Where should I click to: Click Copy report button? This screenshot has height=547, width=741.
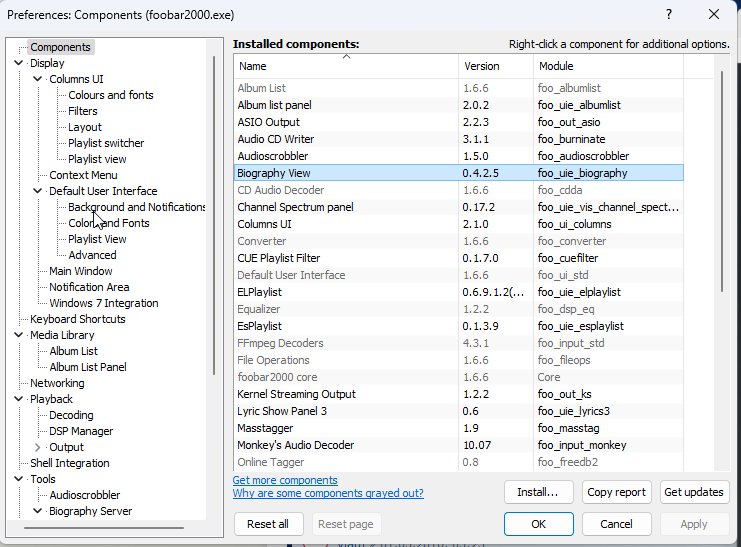coord(616,492)
